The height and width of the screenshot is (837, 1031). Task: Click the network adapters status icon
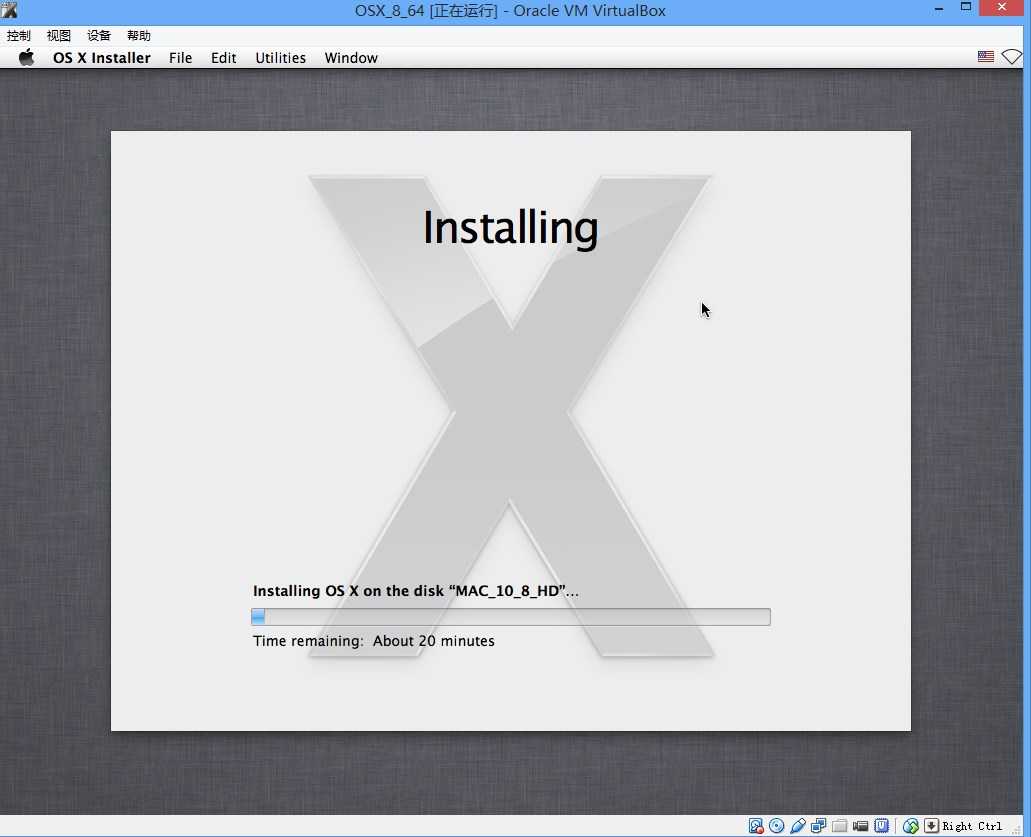(x=819, y=826)
